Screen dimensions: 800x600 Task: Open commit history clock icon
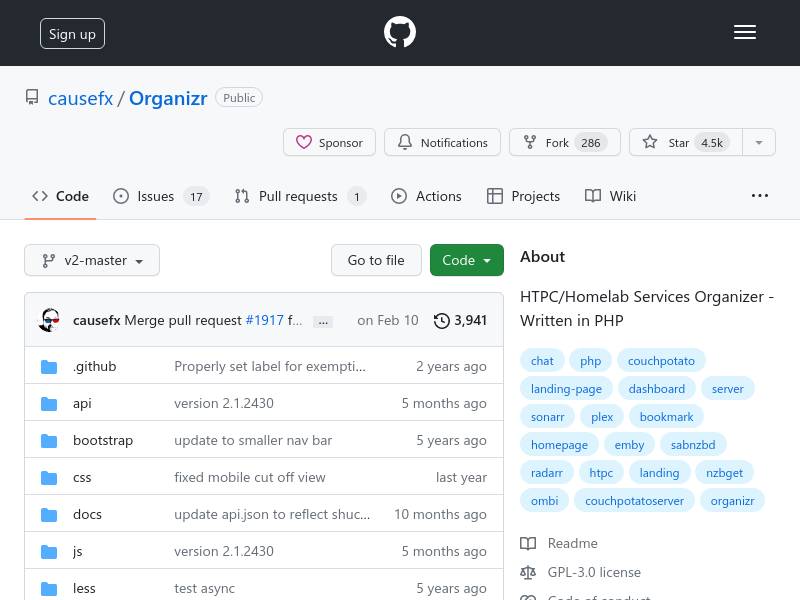point(441,320)
